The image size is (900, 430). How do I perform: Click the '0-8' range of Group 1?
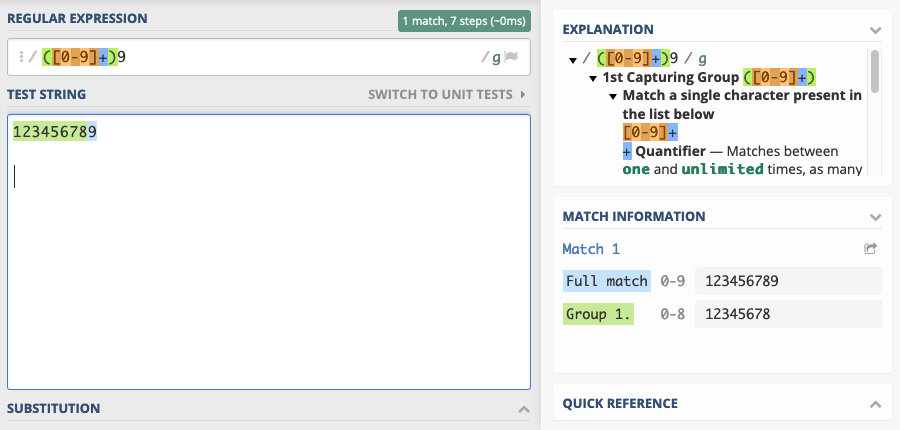(672, 314)
